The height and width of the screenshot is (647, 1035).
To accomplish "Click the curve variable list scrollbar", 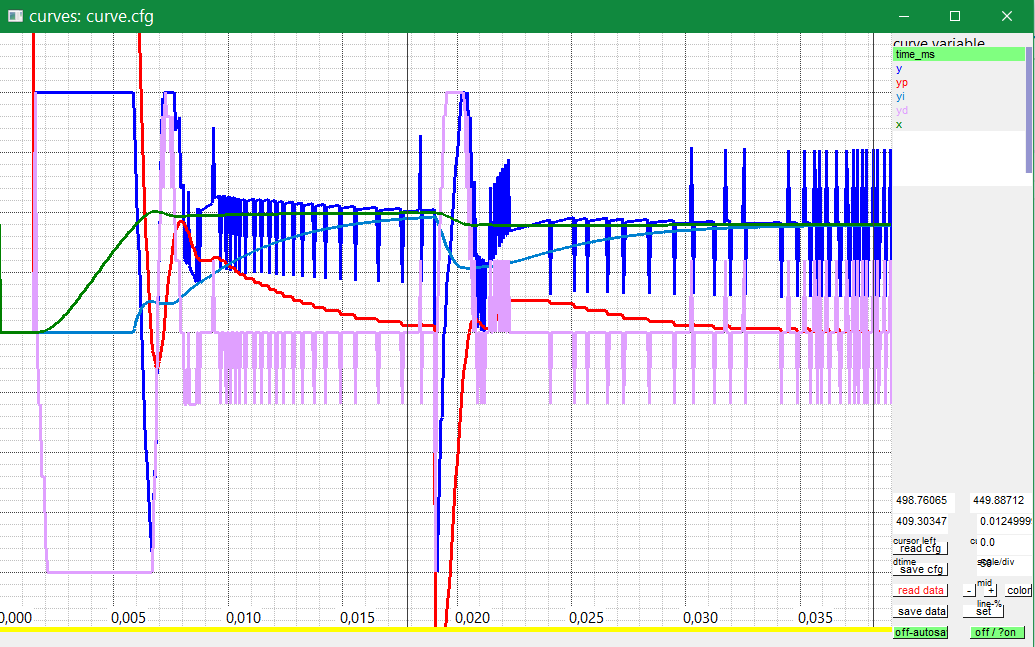I will pos(1028,109).
